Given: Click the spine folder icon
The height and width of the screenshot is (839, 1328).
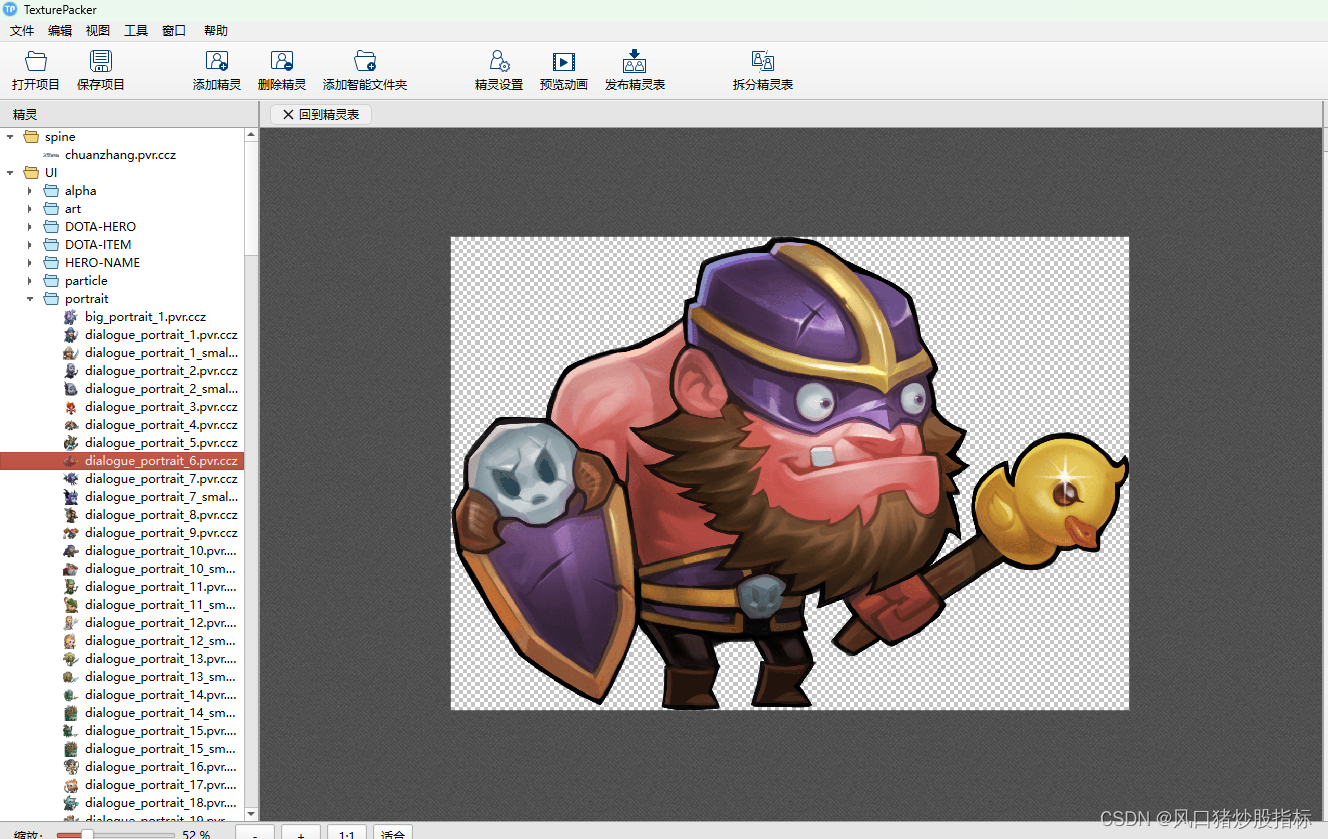Looking at the screenshot, I should click(31, 137).
